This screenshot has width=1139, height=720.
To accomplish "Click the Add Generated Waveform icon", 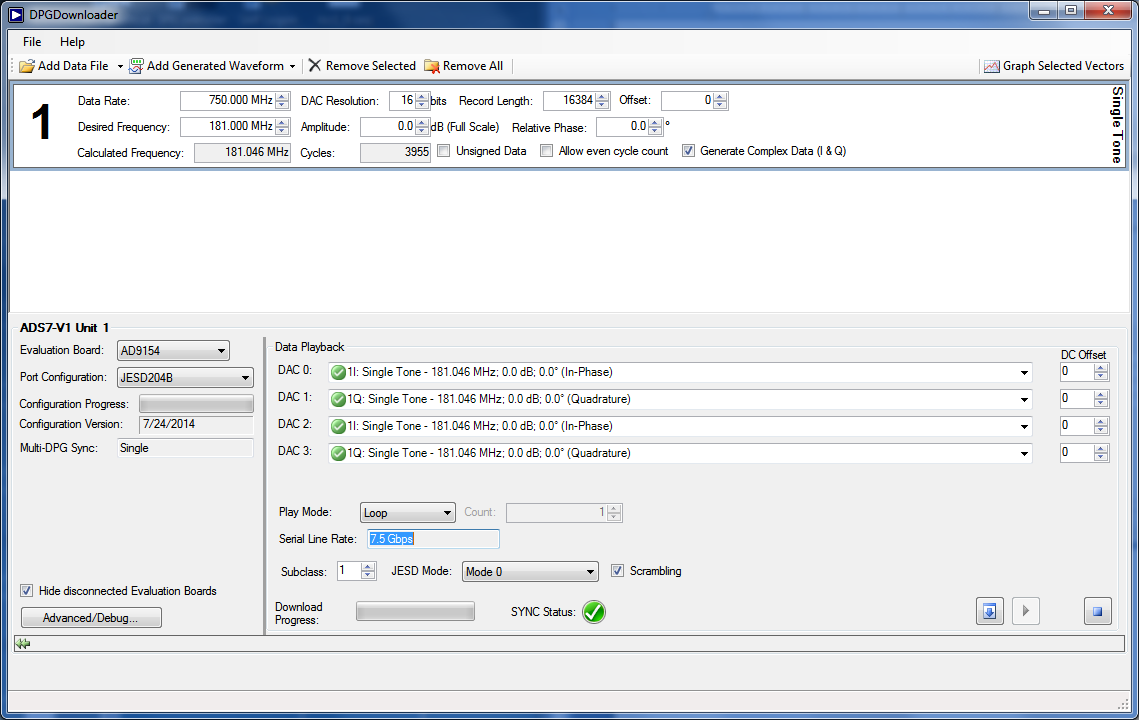I will click(136, 66).
